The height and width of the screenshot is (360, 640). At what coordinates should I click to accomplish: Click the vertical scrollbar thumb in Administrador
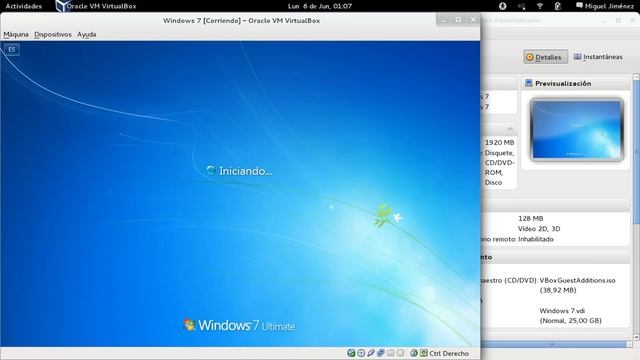(x=636, y=152)
